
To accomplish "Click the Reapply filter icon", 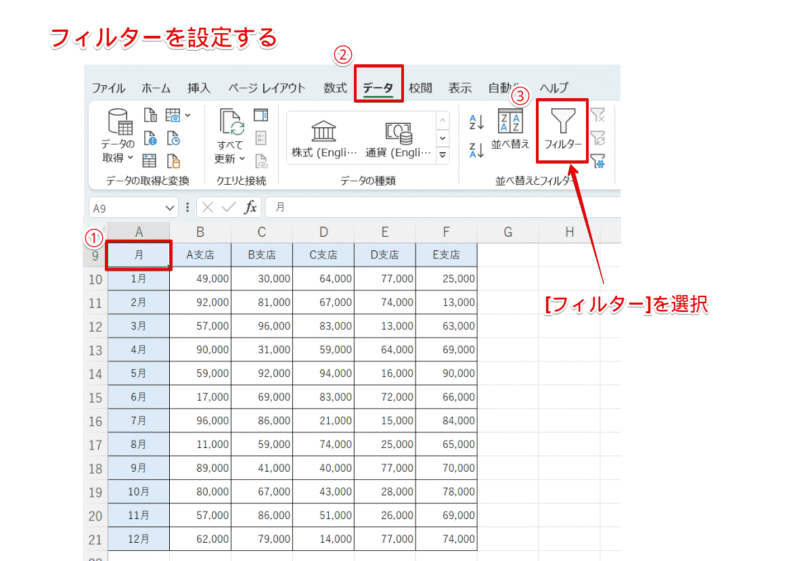I will coord(598,138).
